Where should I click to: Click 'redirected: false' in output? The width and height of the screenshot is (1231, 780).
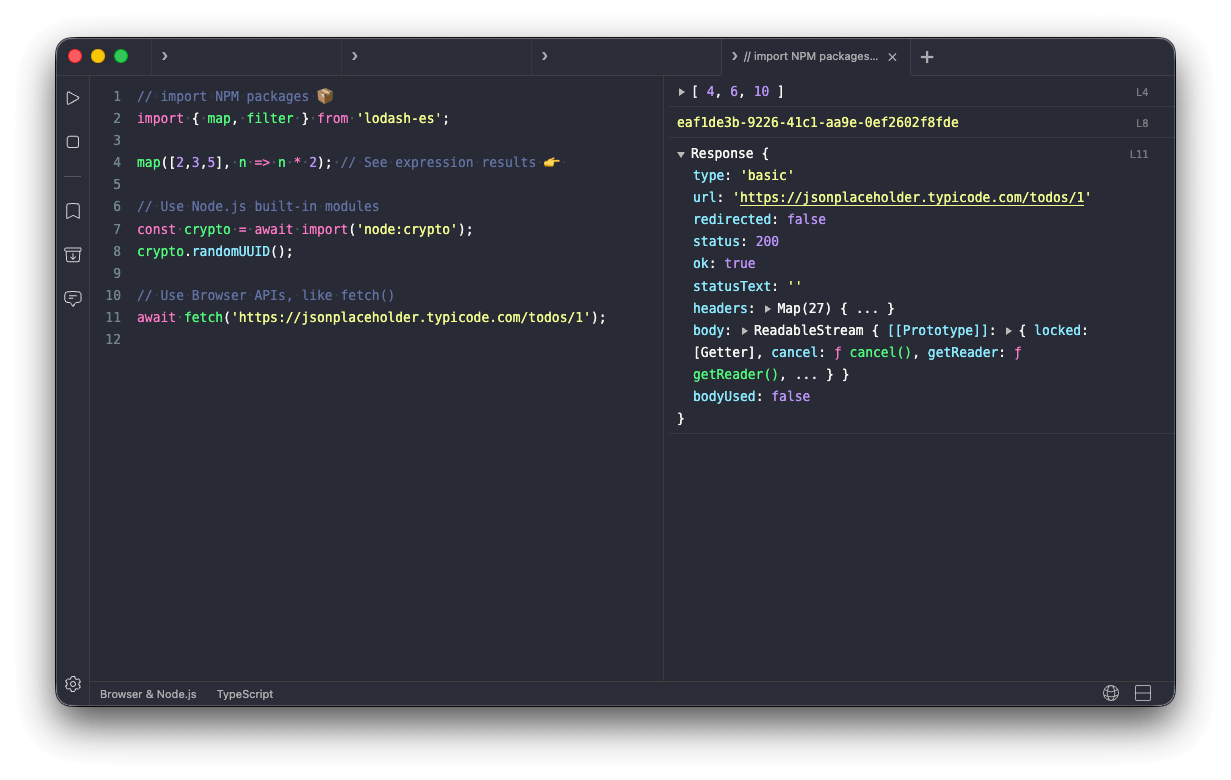[760, 220]
